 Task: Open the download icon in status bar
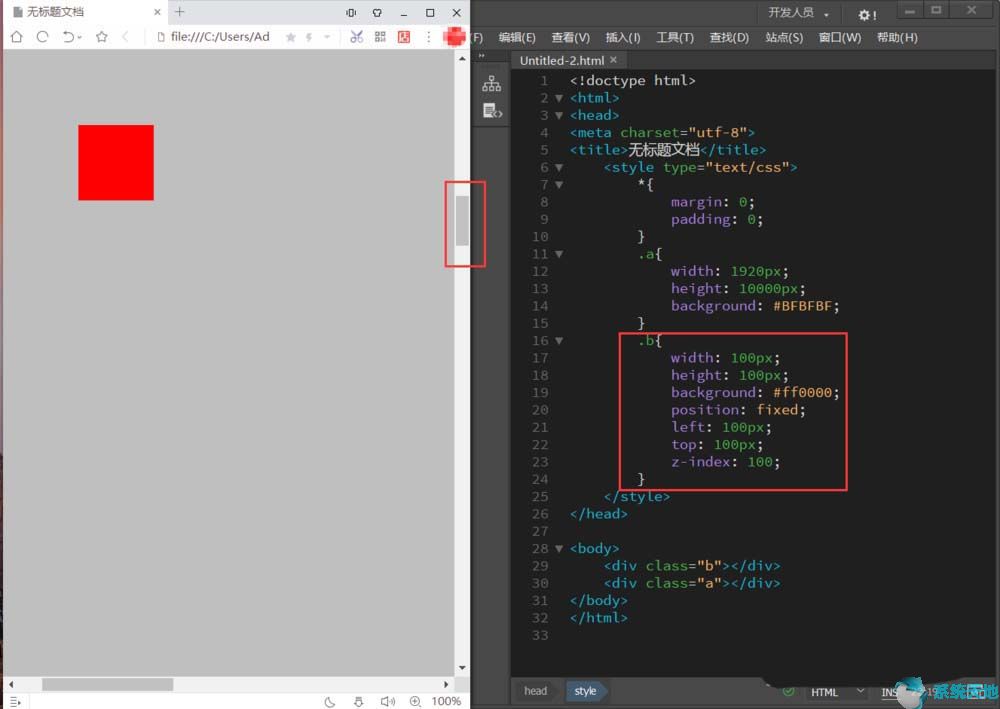tap(358, 702)
